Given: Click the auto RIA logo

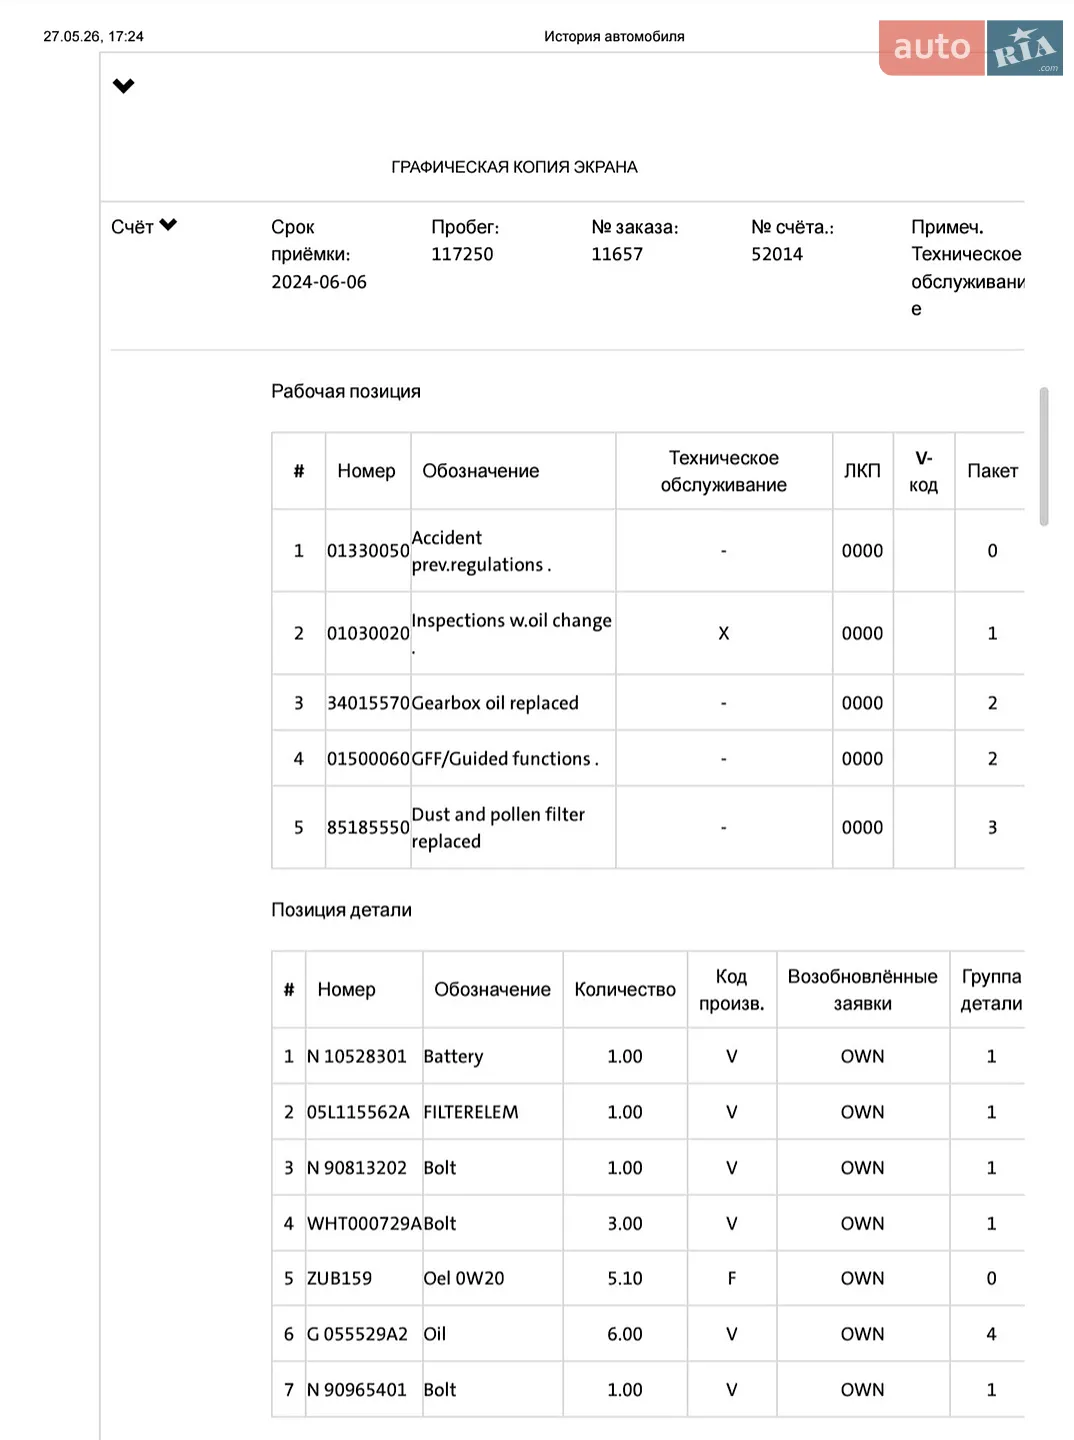Looking at the screenshot, I should [x=970, y=47].
